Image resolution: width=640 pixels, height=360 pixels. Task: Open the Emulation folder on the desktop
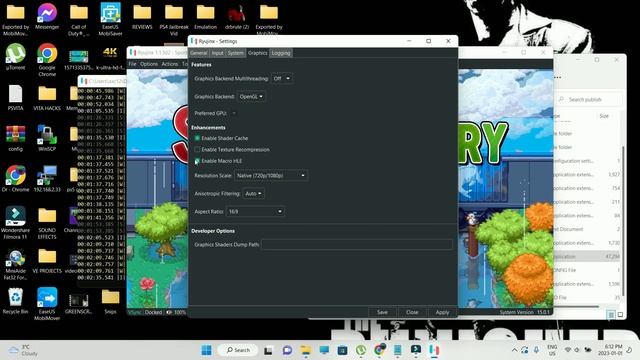(x=205, y=16)
